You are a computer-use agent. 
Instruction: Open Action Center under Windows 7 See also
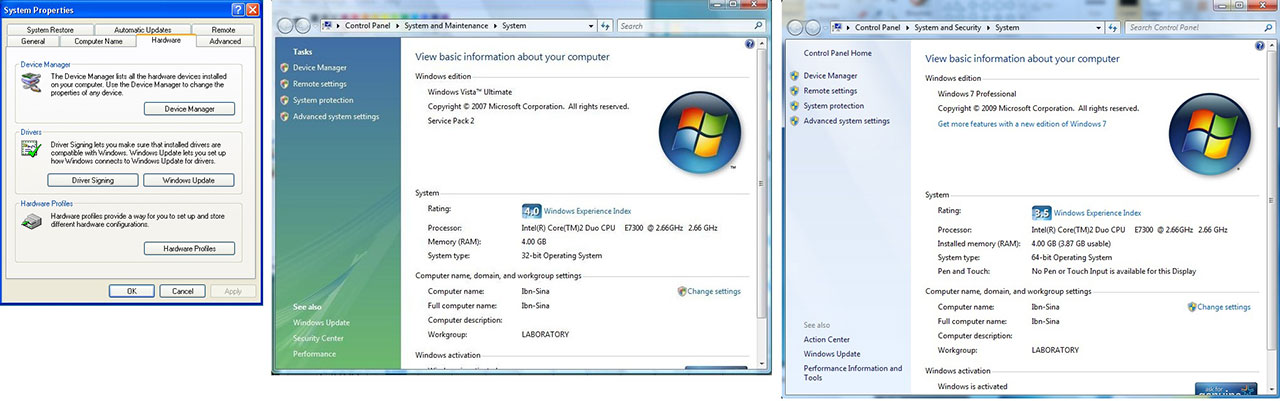click(x=826, y=339)
